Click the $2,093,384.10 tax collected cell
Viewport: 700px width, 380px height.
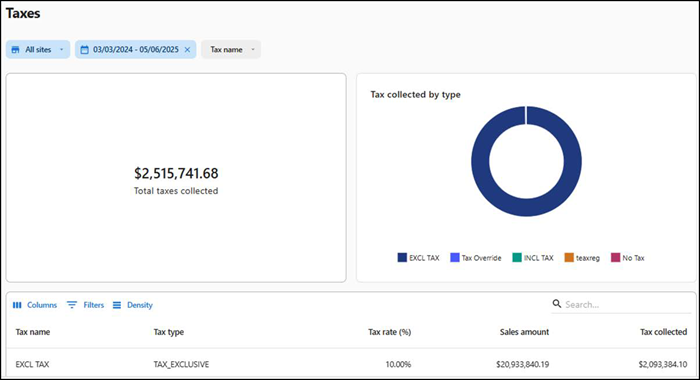click(663, 364)
